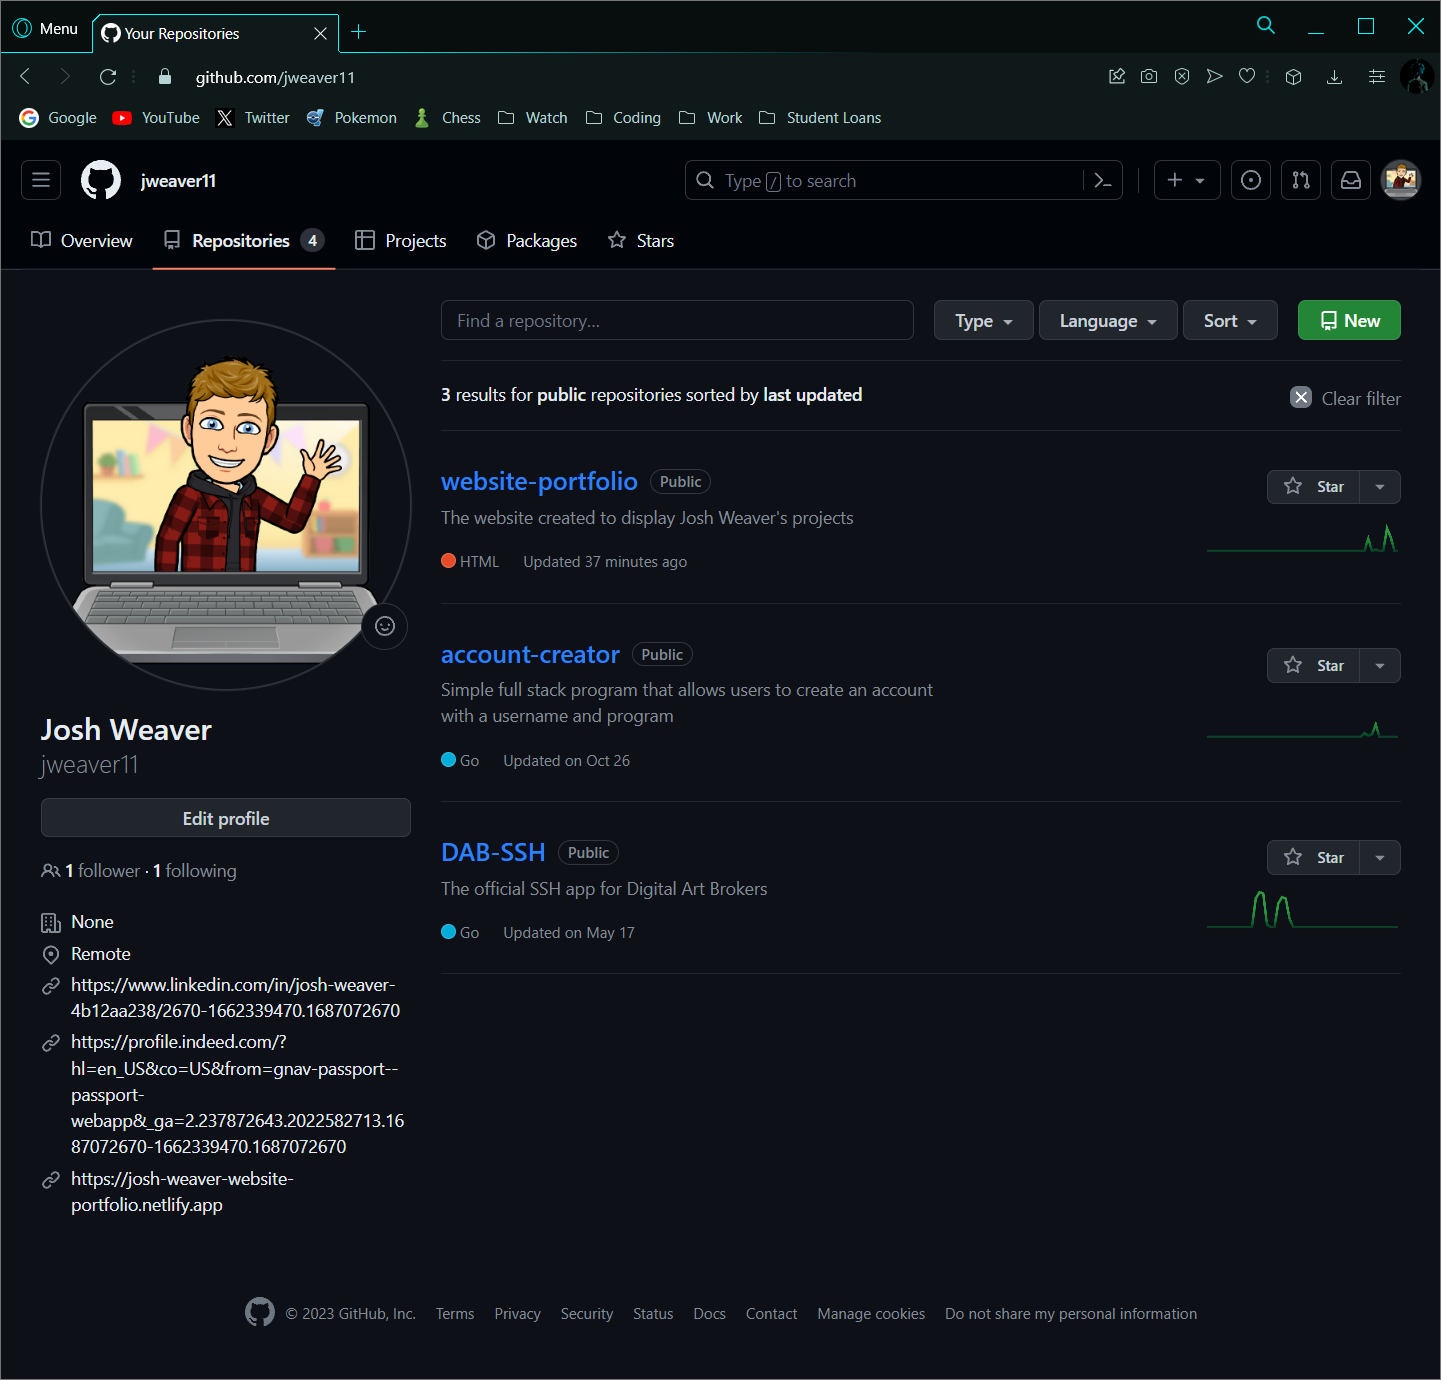This screenshot has height=1380, width=1441.
Task: Expand the Type filter dropdown
Action: pyautogui.click(x=984, y=320)
